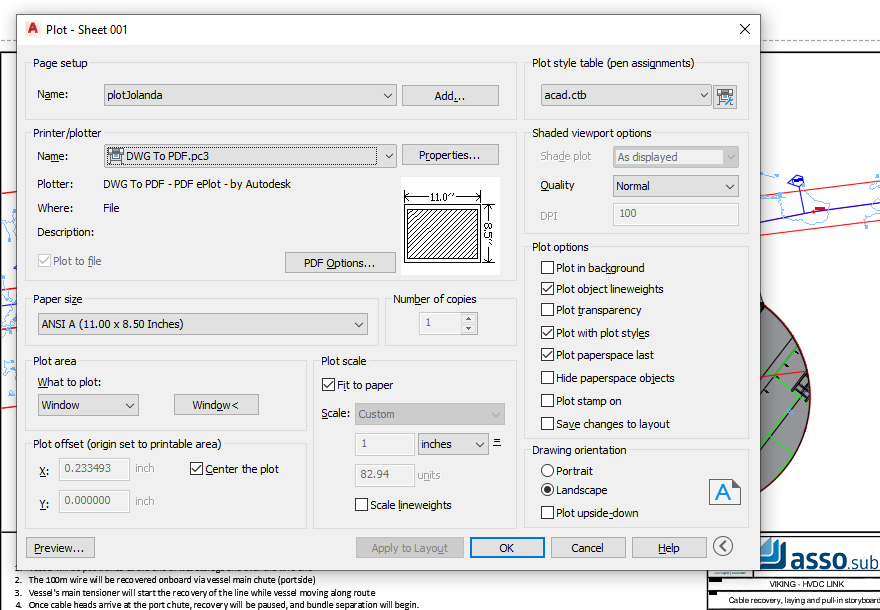880x610 pixels.
Task: Open the Scale dropdown showing Custom
Action: (x=430, y=414)
